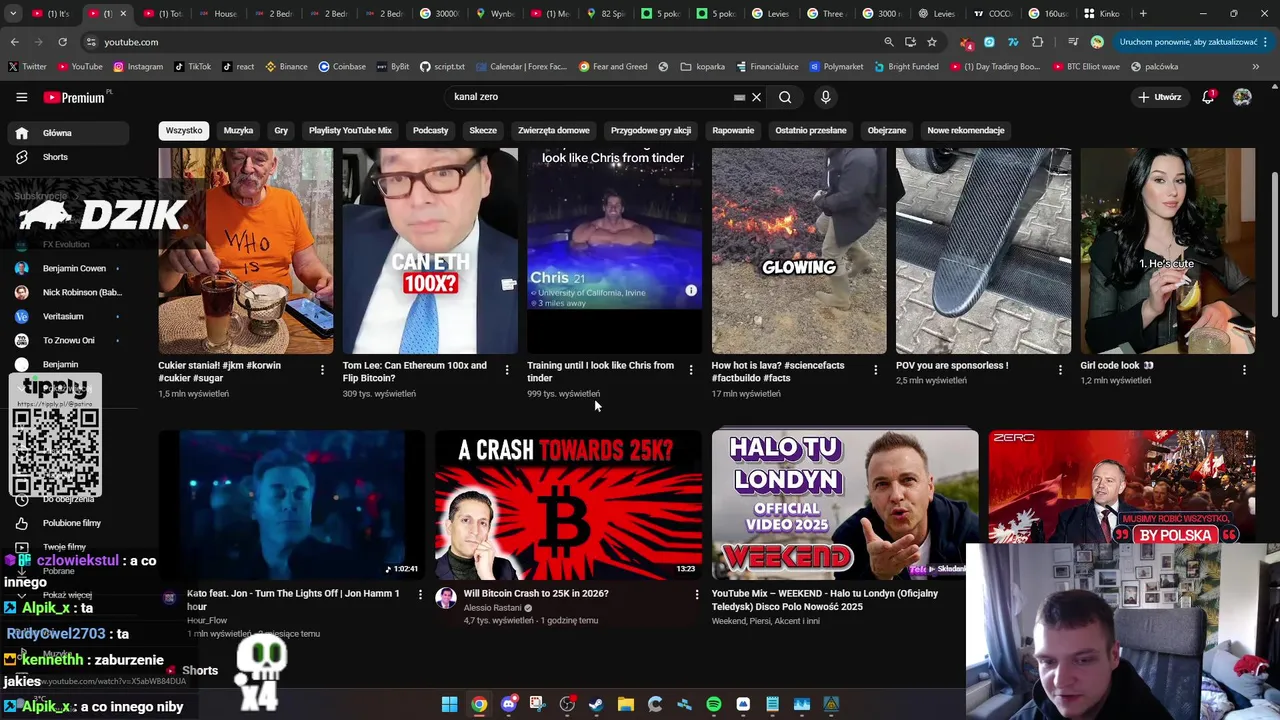Select the Rapowanie filter chip
The image size is (1280, 720).
733,130
